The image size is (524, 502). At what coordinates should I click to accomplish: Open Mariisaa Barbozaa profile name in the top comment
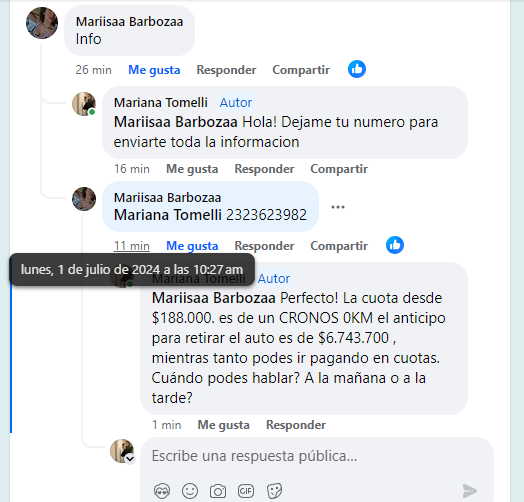coord(129,22)
